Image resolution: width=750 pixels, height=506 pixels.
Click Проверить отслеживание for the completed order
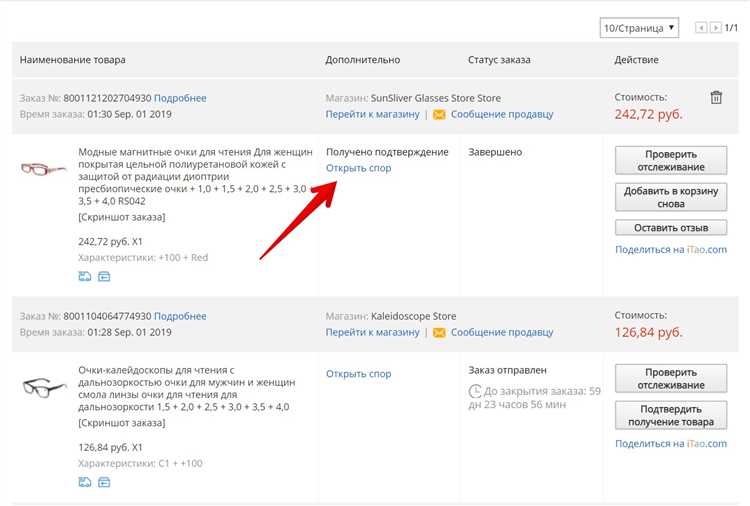click(x=670, y=160)
